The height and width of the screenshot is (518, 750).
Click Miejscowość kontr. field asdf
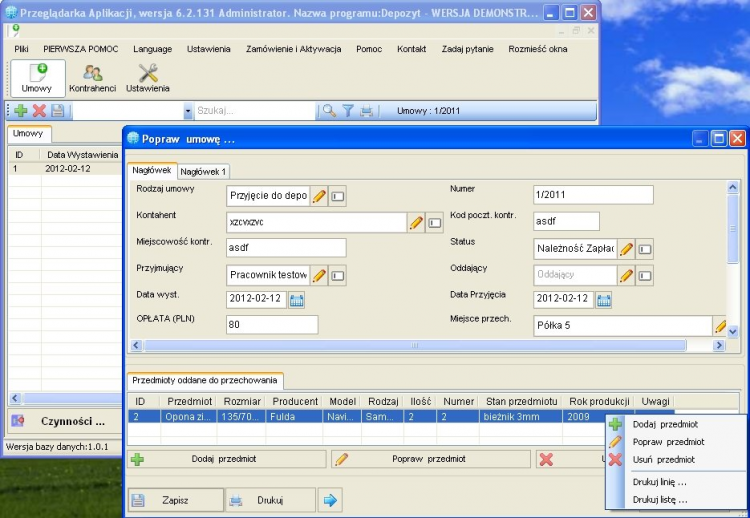pyautogui.click(x=286, y=248)
